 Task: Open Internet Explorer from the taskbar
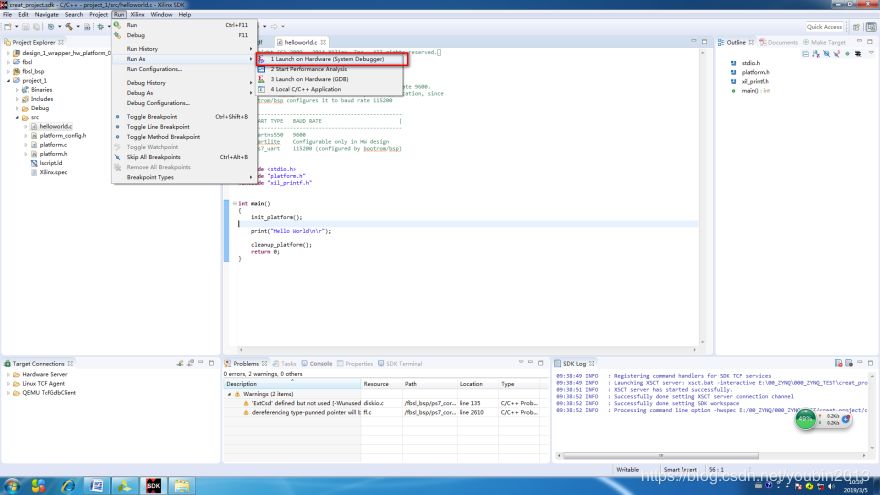point(68,485)
